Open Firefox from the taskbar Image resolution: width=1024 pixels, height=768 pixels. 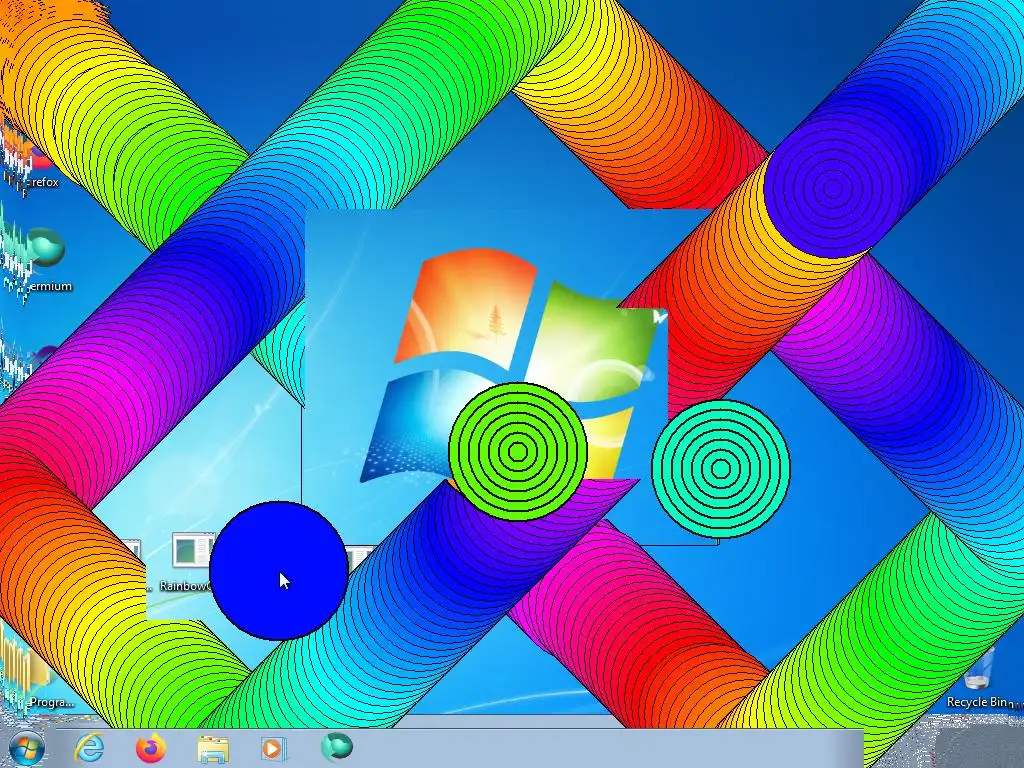coord(150,748)
